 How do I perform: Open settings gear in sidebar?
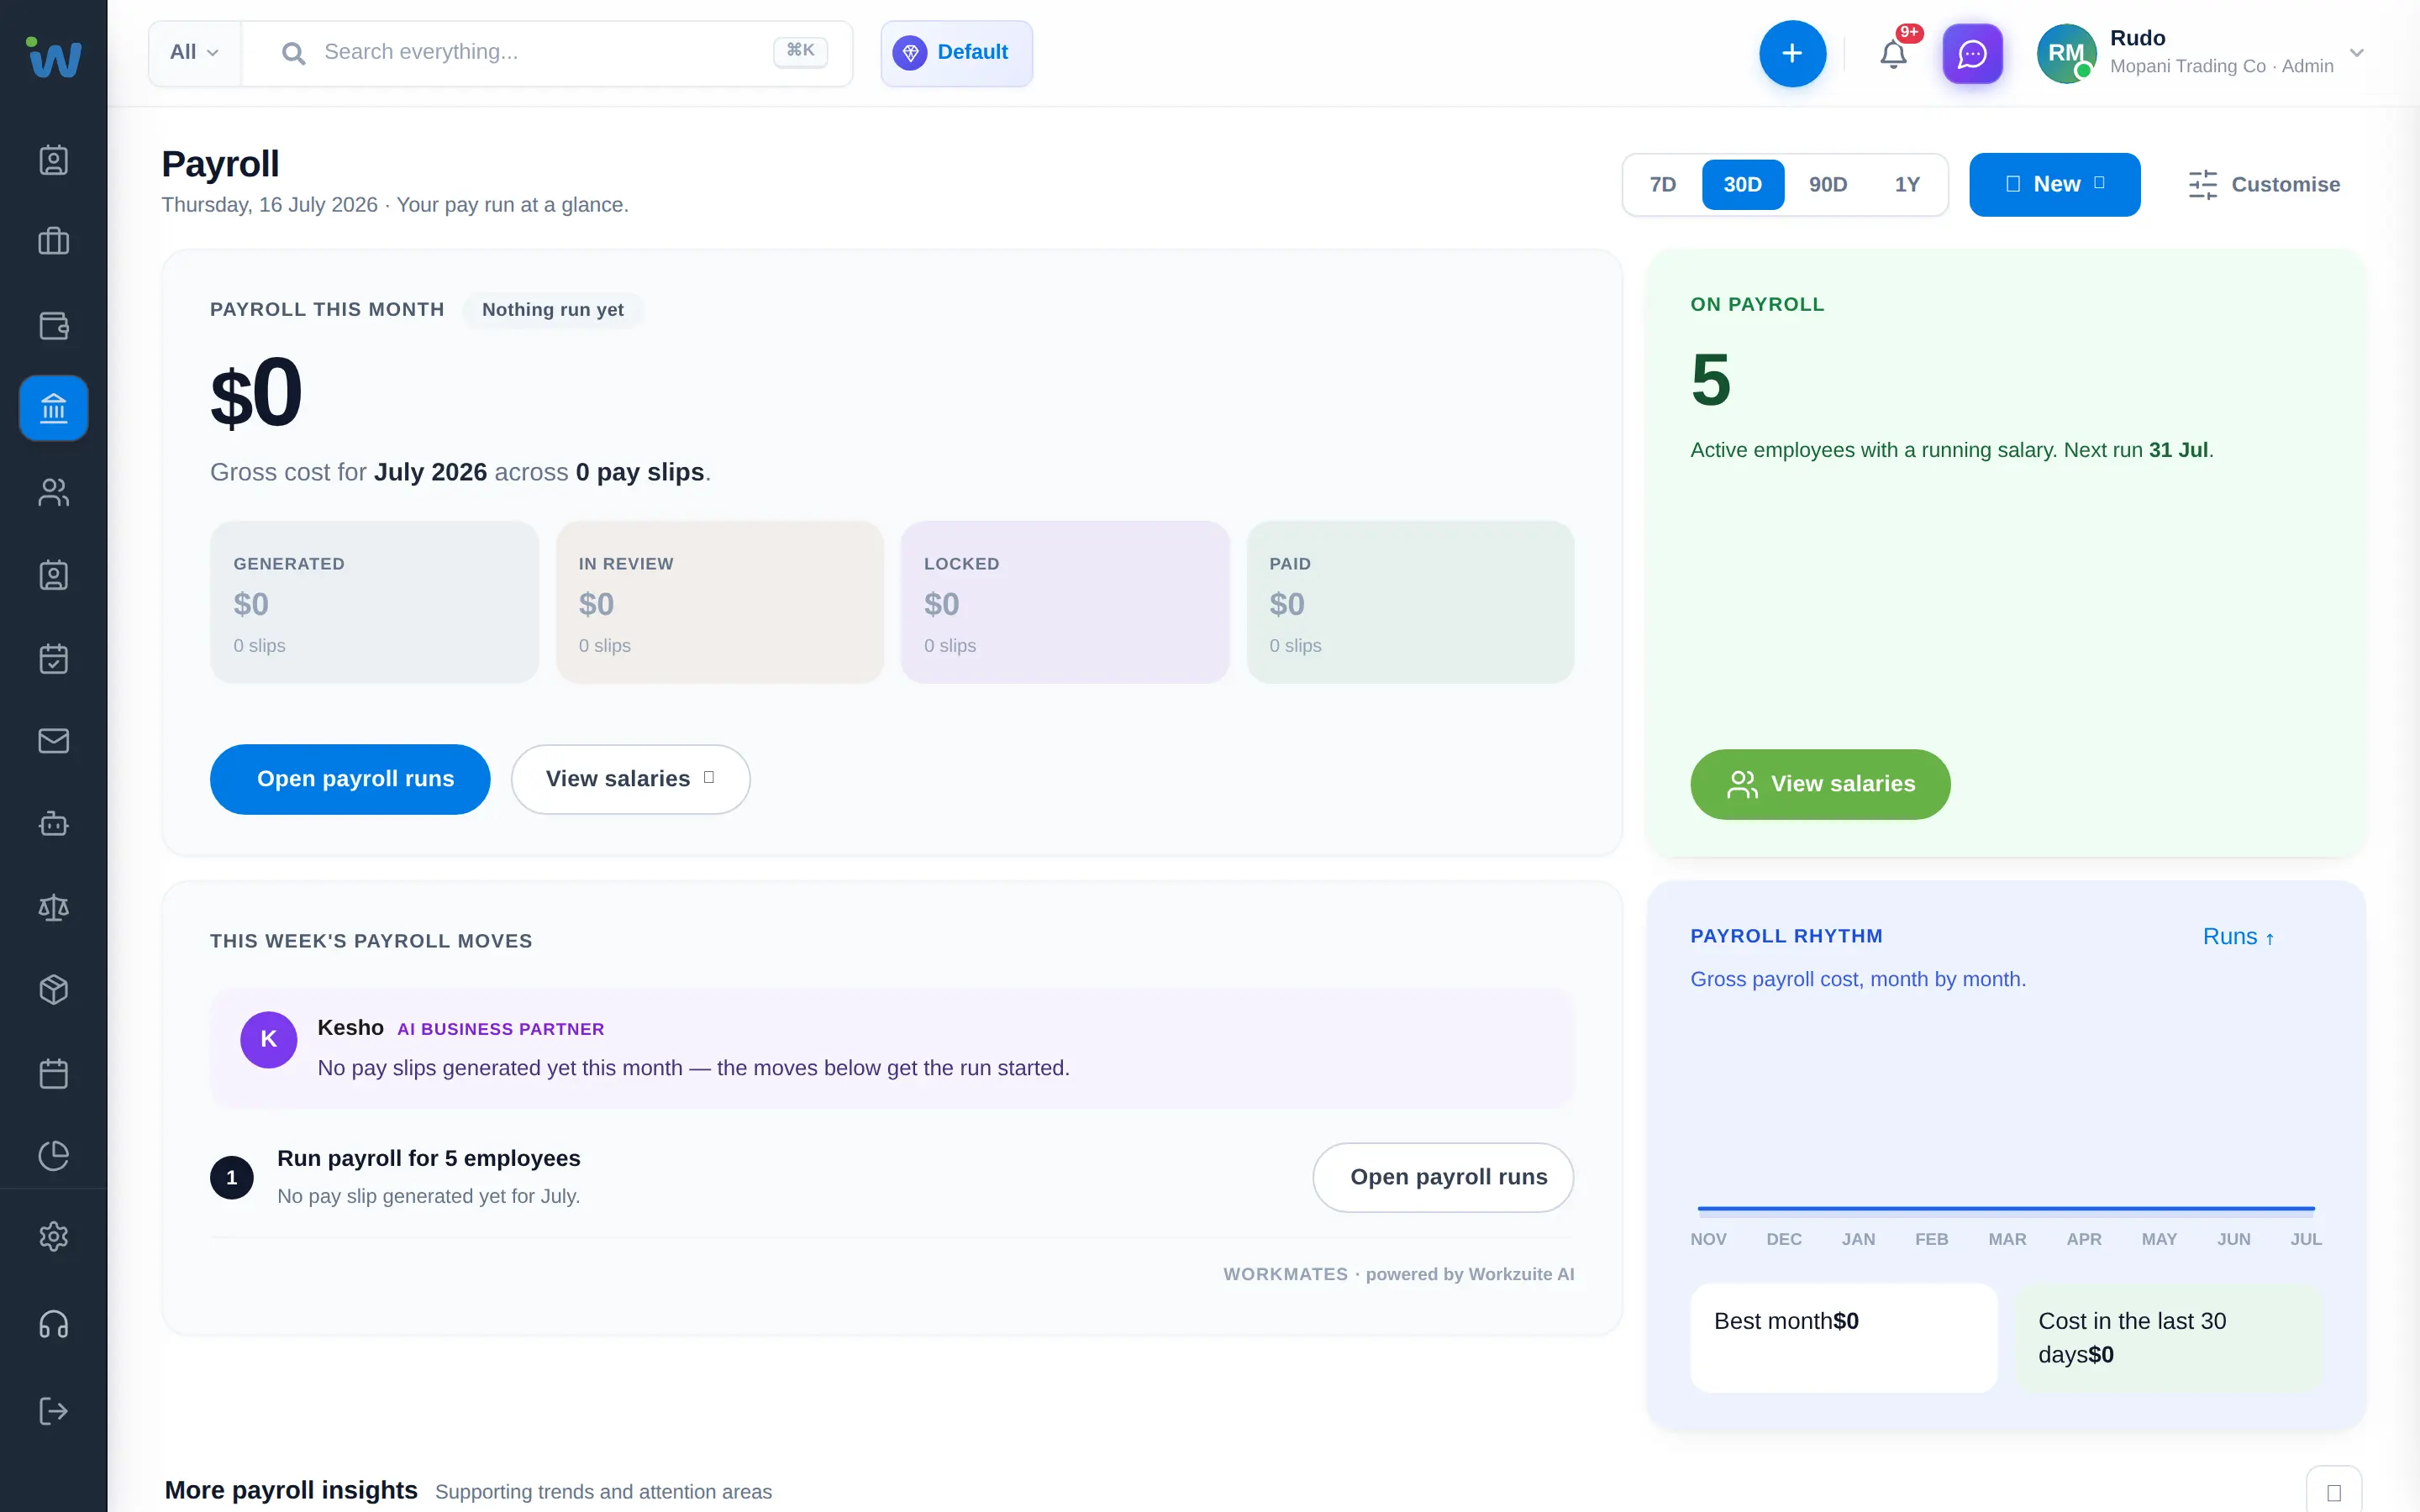click(x=54, y=1237)
